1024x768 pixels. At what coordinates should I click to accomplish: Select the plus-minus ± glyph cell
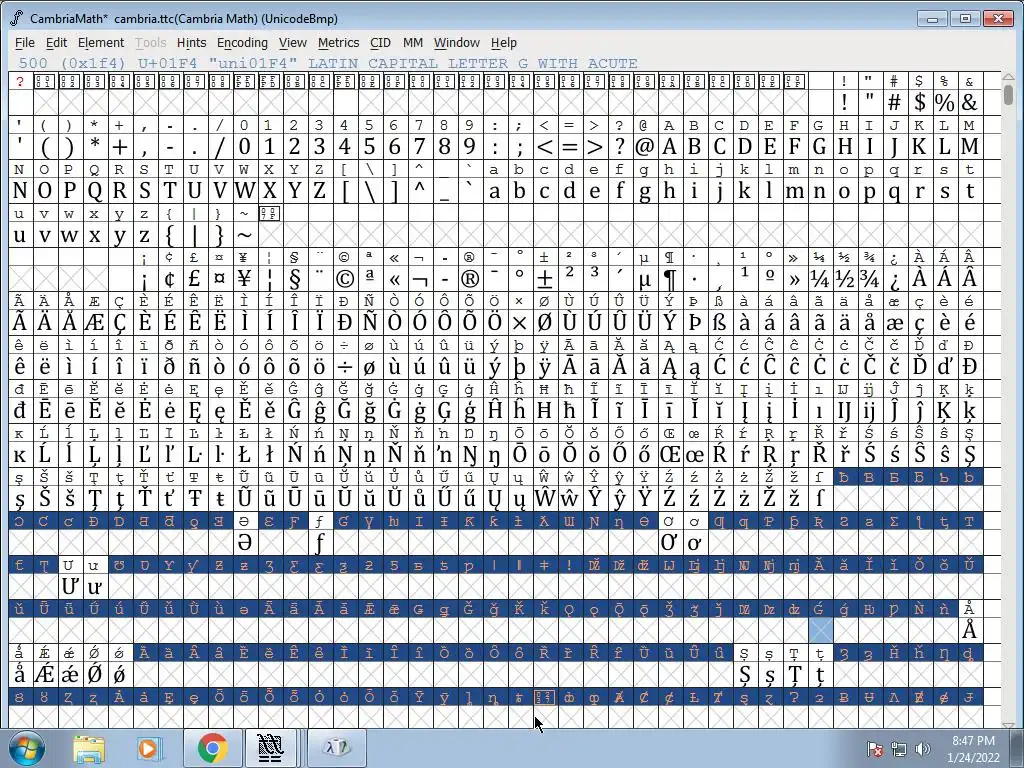click(544, 279)
